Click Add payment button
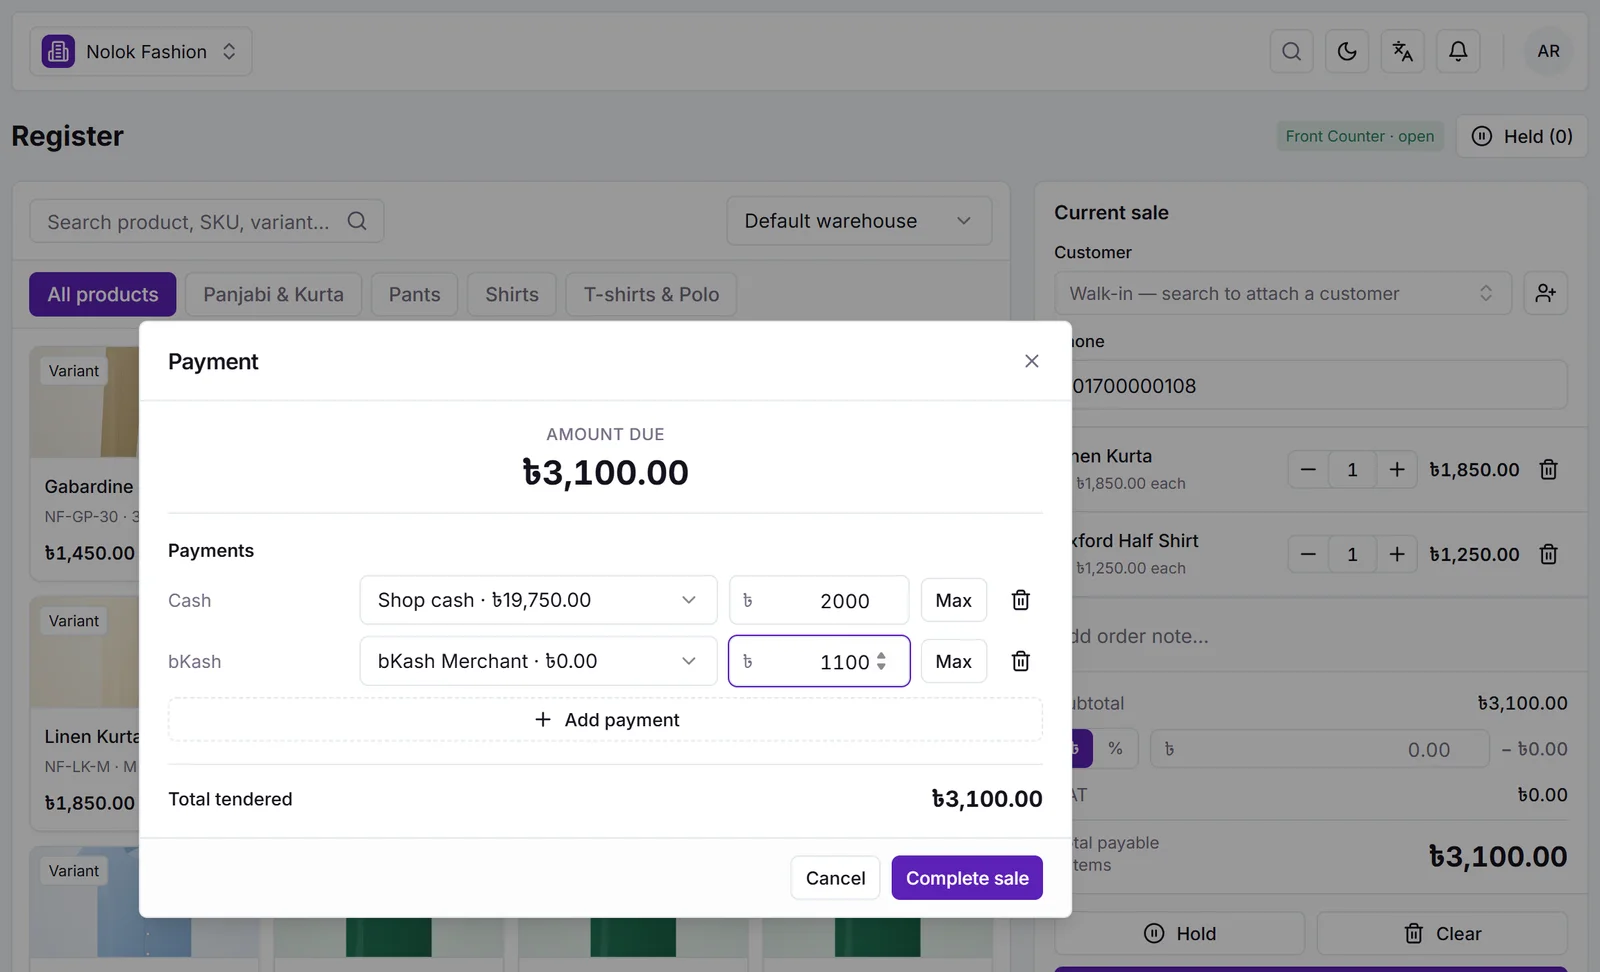This screenshot has width=1600, height=972. 605,720
